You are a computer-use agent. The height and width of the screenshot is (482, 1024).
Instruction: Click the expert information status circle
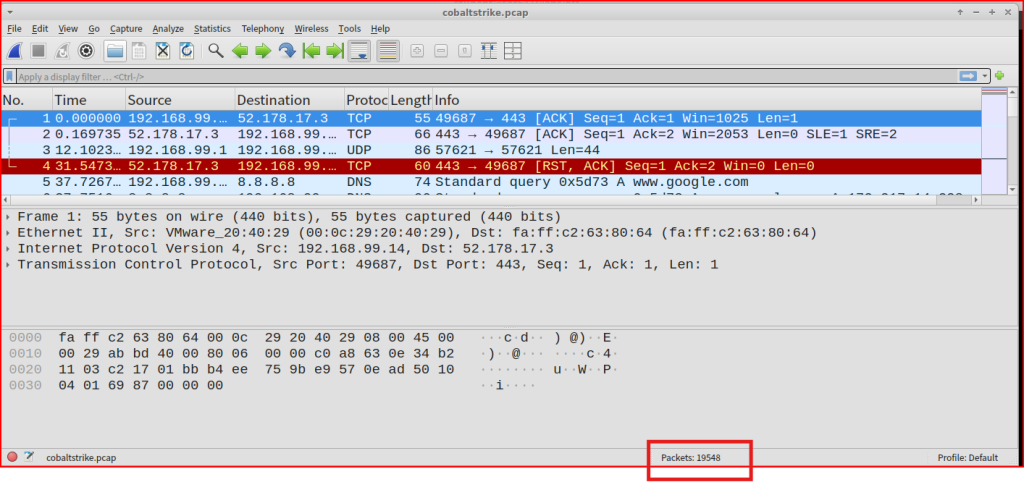tap(13, 457)
